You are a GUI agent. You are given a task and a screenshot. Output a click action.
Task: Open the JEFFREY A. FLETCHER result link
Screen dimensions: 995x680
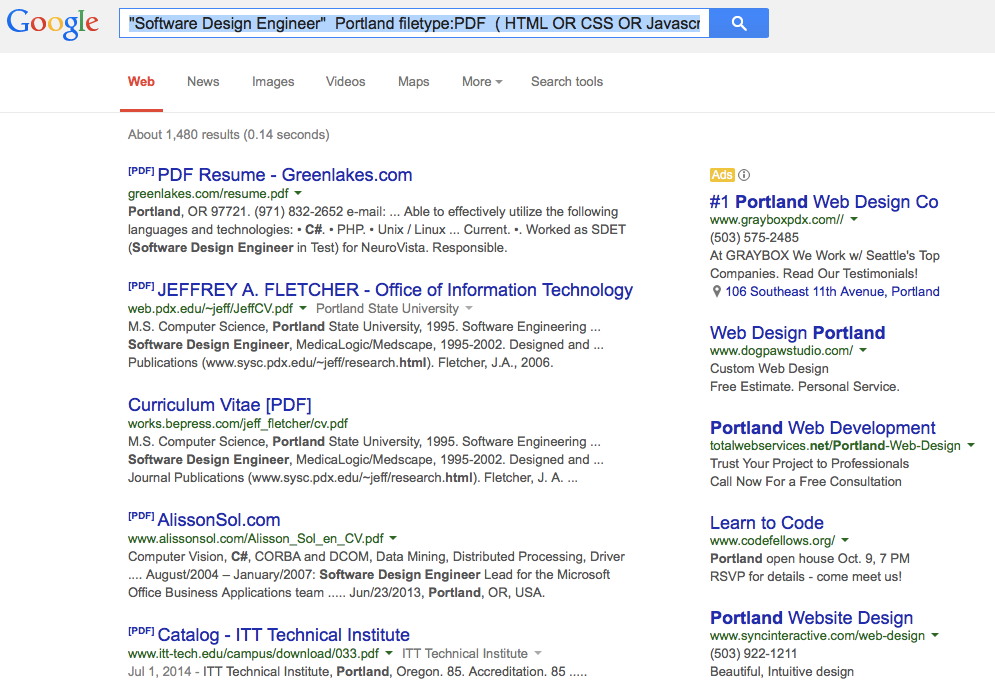pos(395,290)
